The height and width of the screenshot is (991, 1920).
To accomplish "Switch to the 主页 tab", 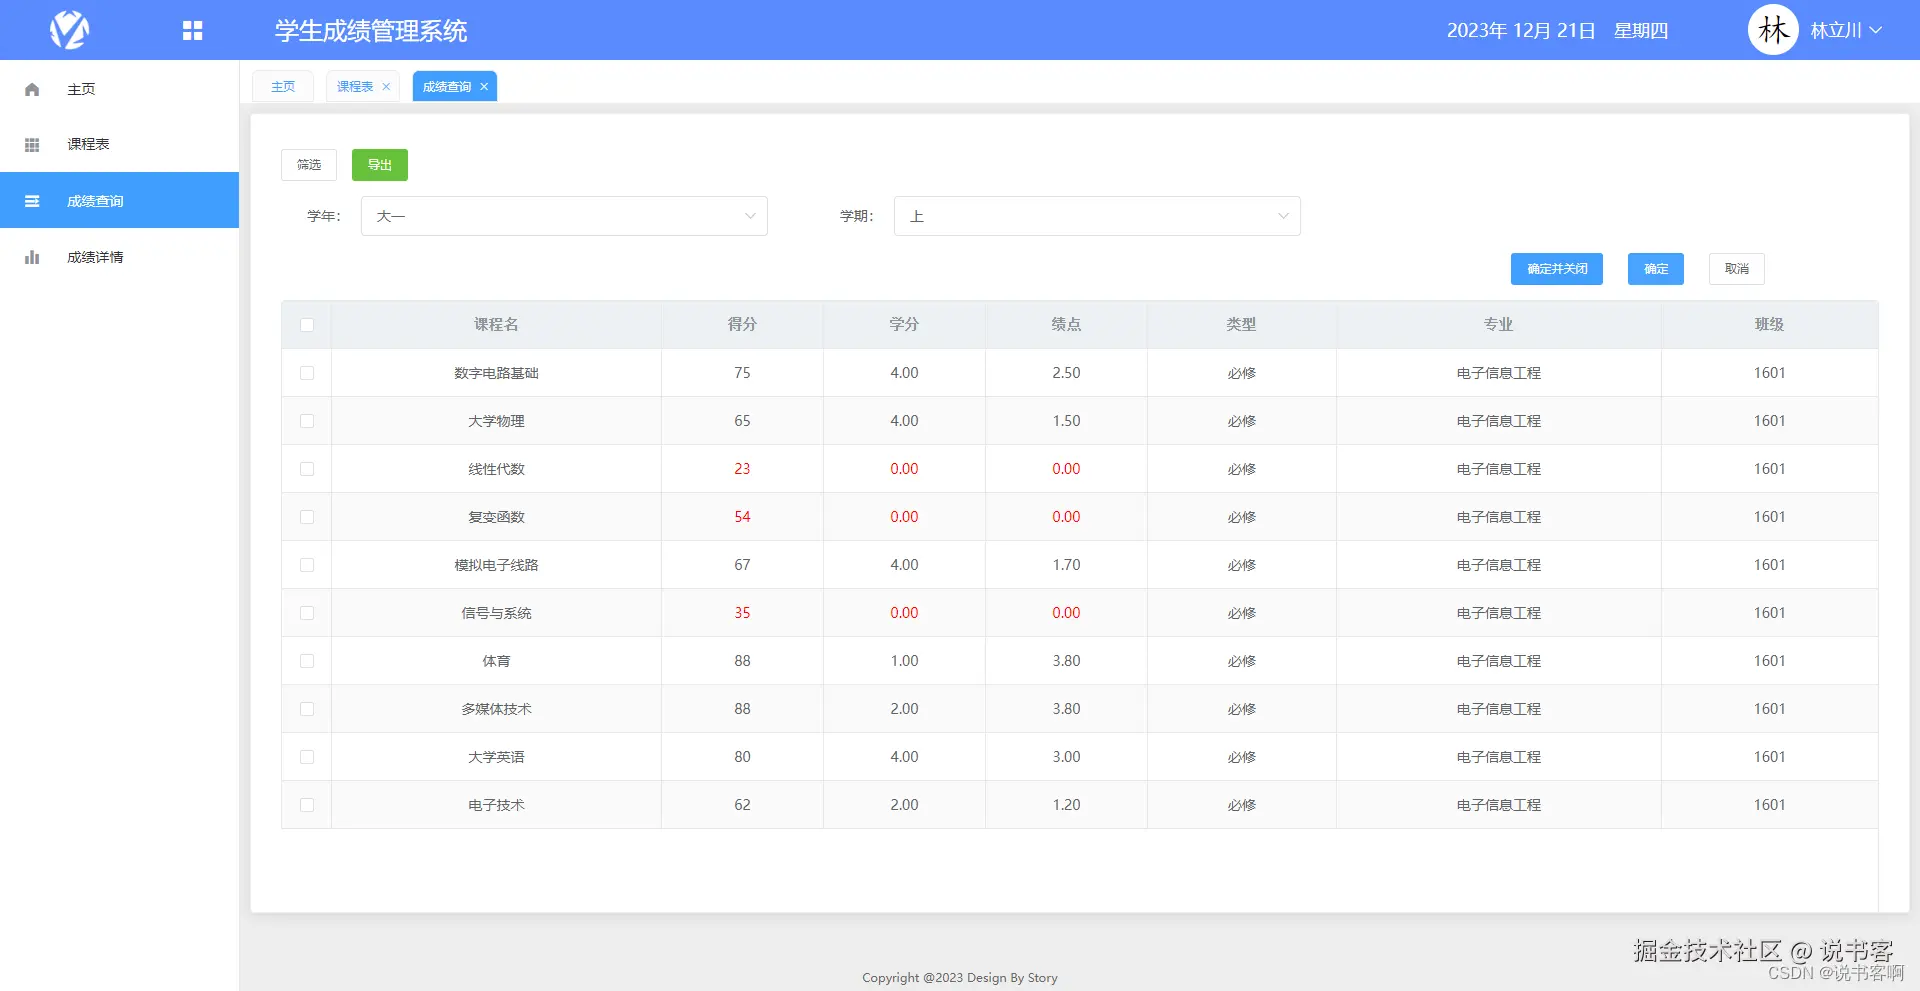I will (283, 86).
